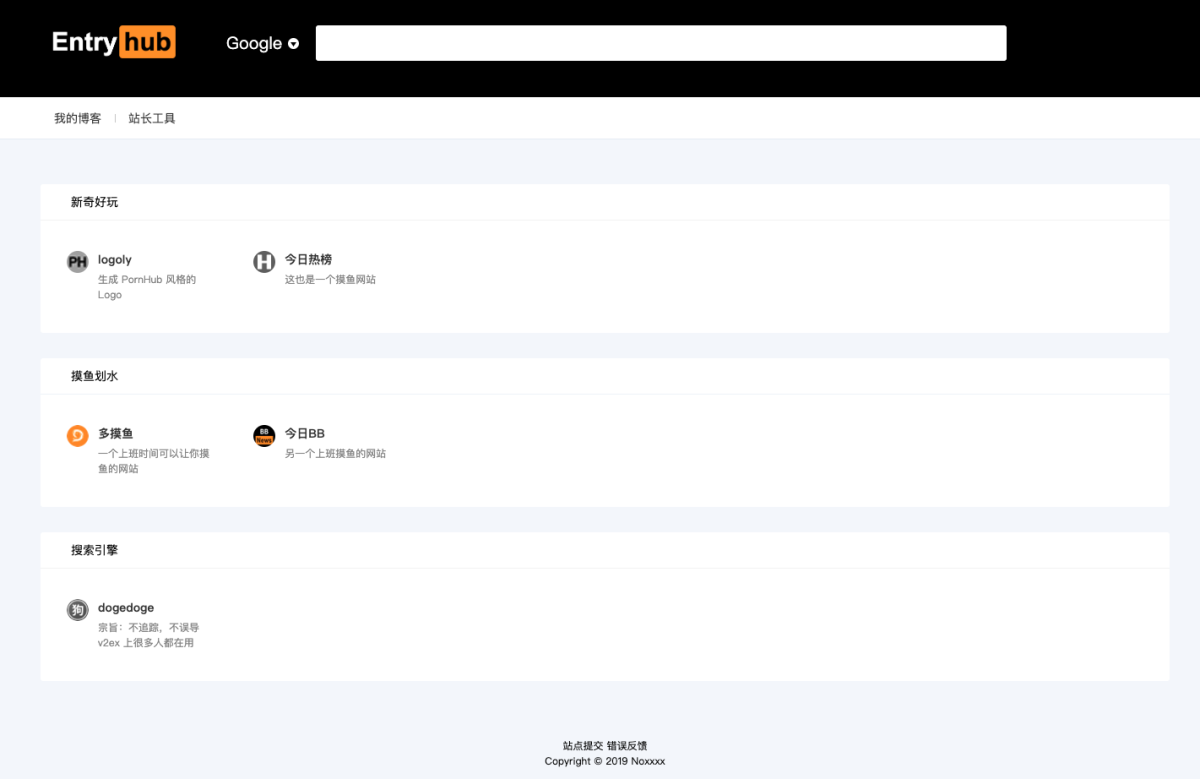Click the Entryhub logo

point(114,42)
